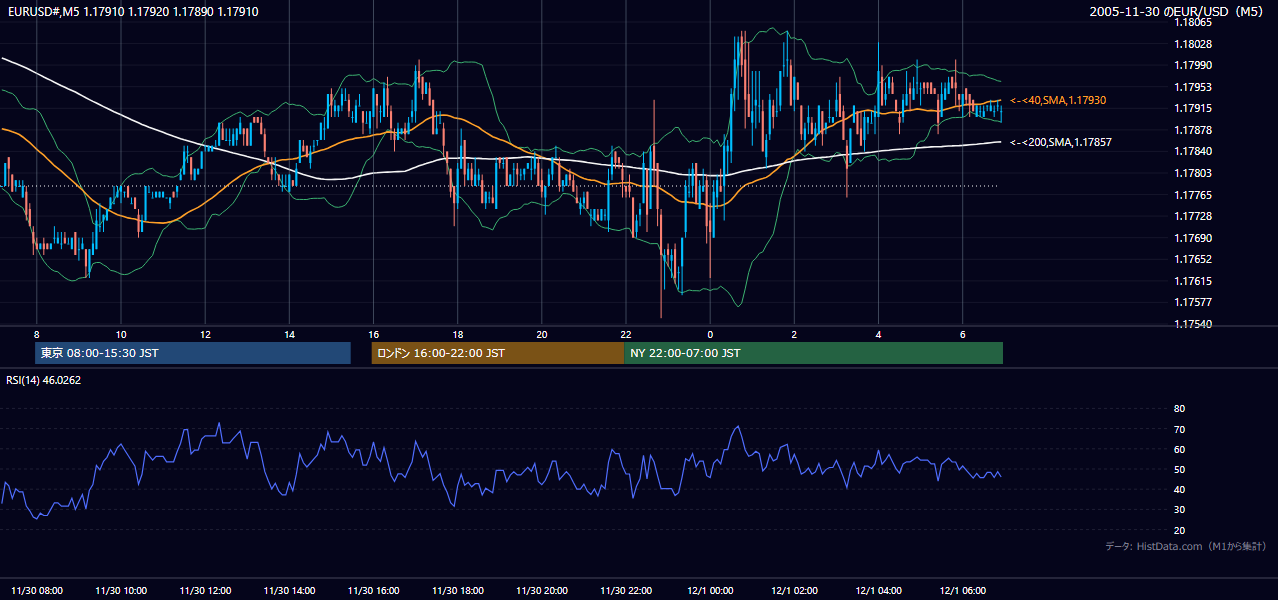Click RSI scale value 50
This screenshot has width=1278, height=600.
click(x=1179, y=469)
